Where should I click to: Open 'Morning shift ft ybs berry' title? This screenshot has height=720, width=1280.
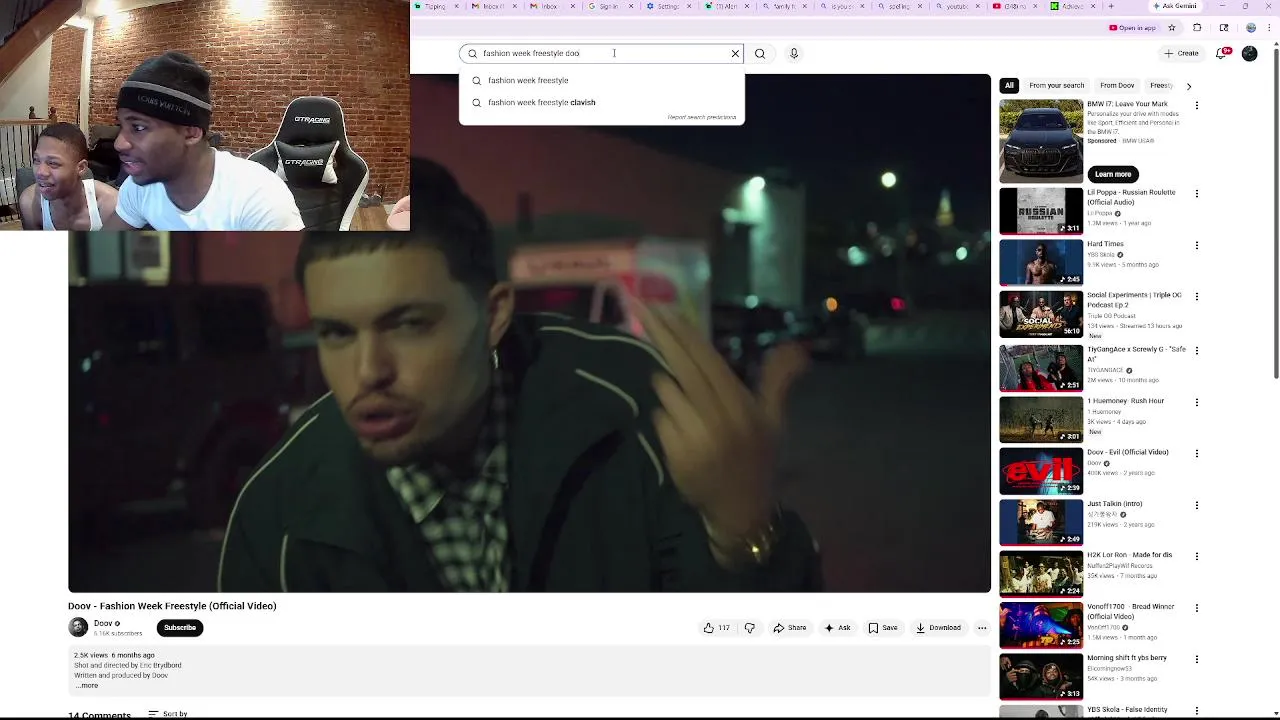(1127, 658)
